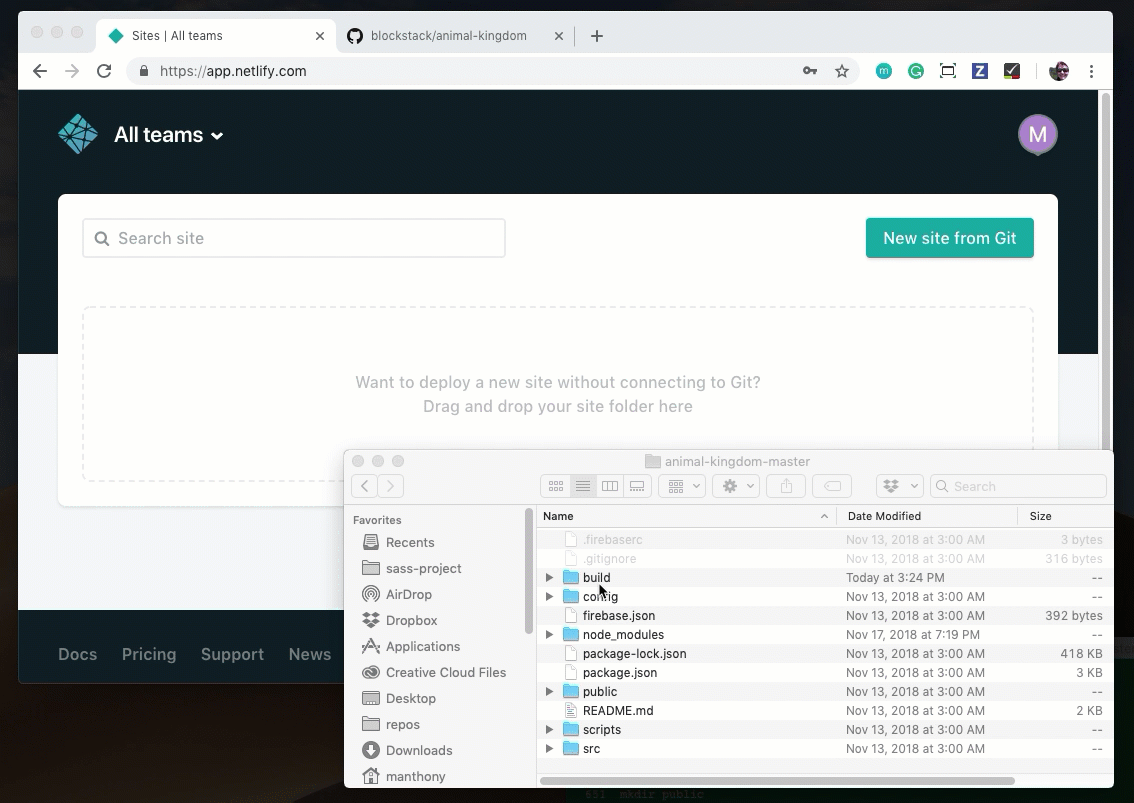Open the Finder Action gear dropdown

736,486
